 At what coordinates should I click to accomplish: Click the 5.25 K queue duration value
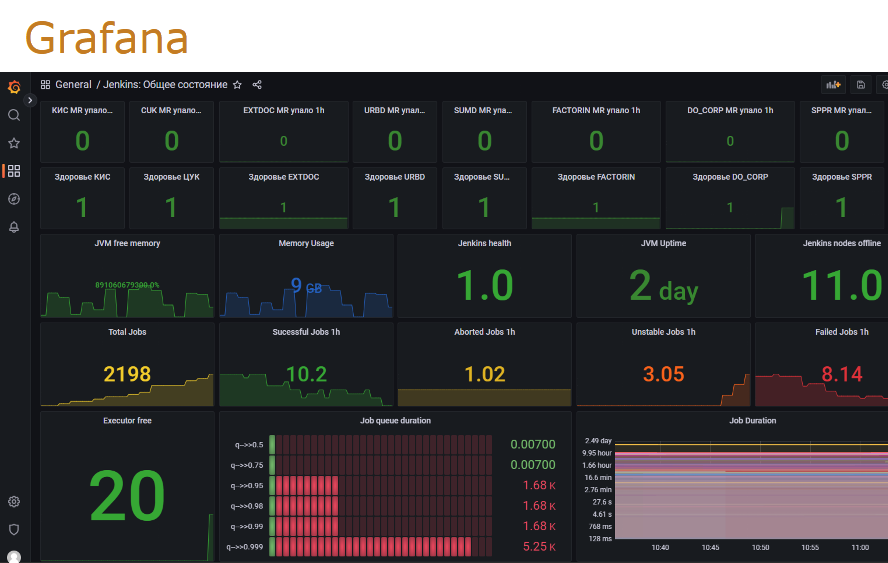(539, 547)
